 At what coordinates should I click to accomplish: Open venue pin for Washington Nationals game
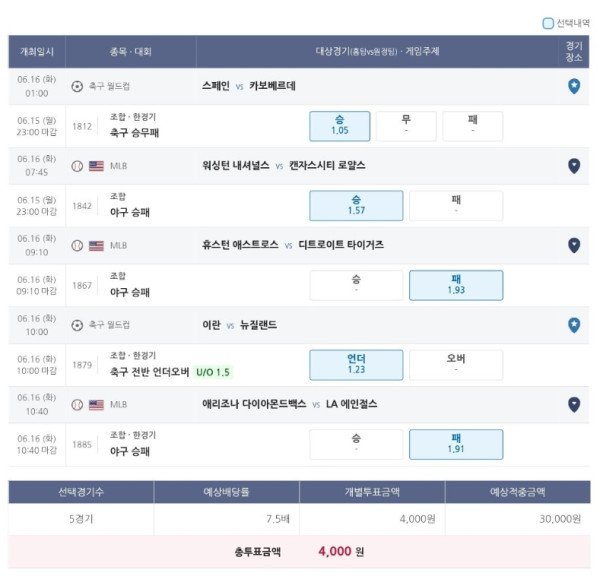click(574, 166)
